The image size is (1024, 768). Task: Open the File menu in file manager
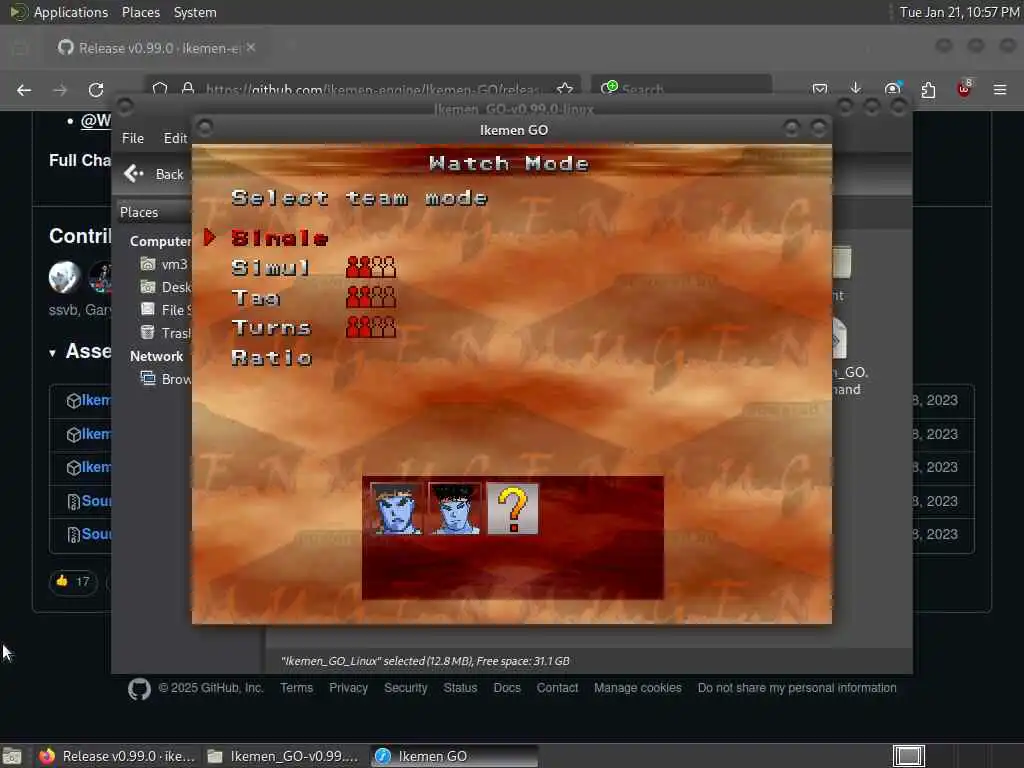pos(133,138)
